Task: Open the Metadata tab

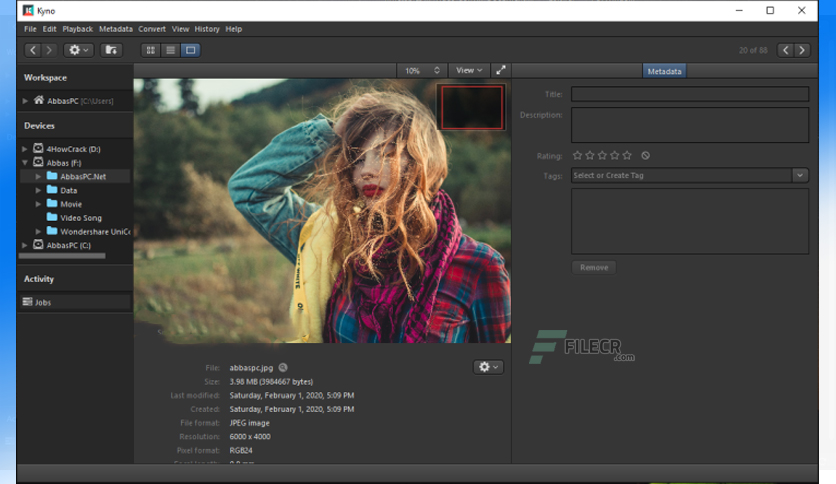Action: (664, 71)
